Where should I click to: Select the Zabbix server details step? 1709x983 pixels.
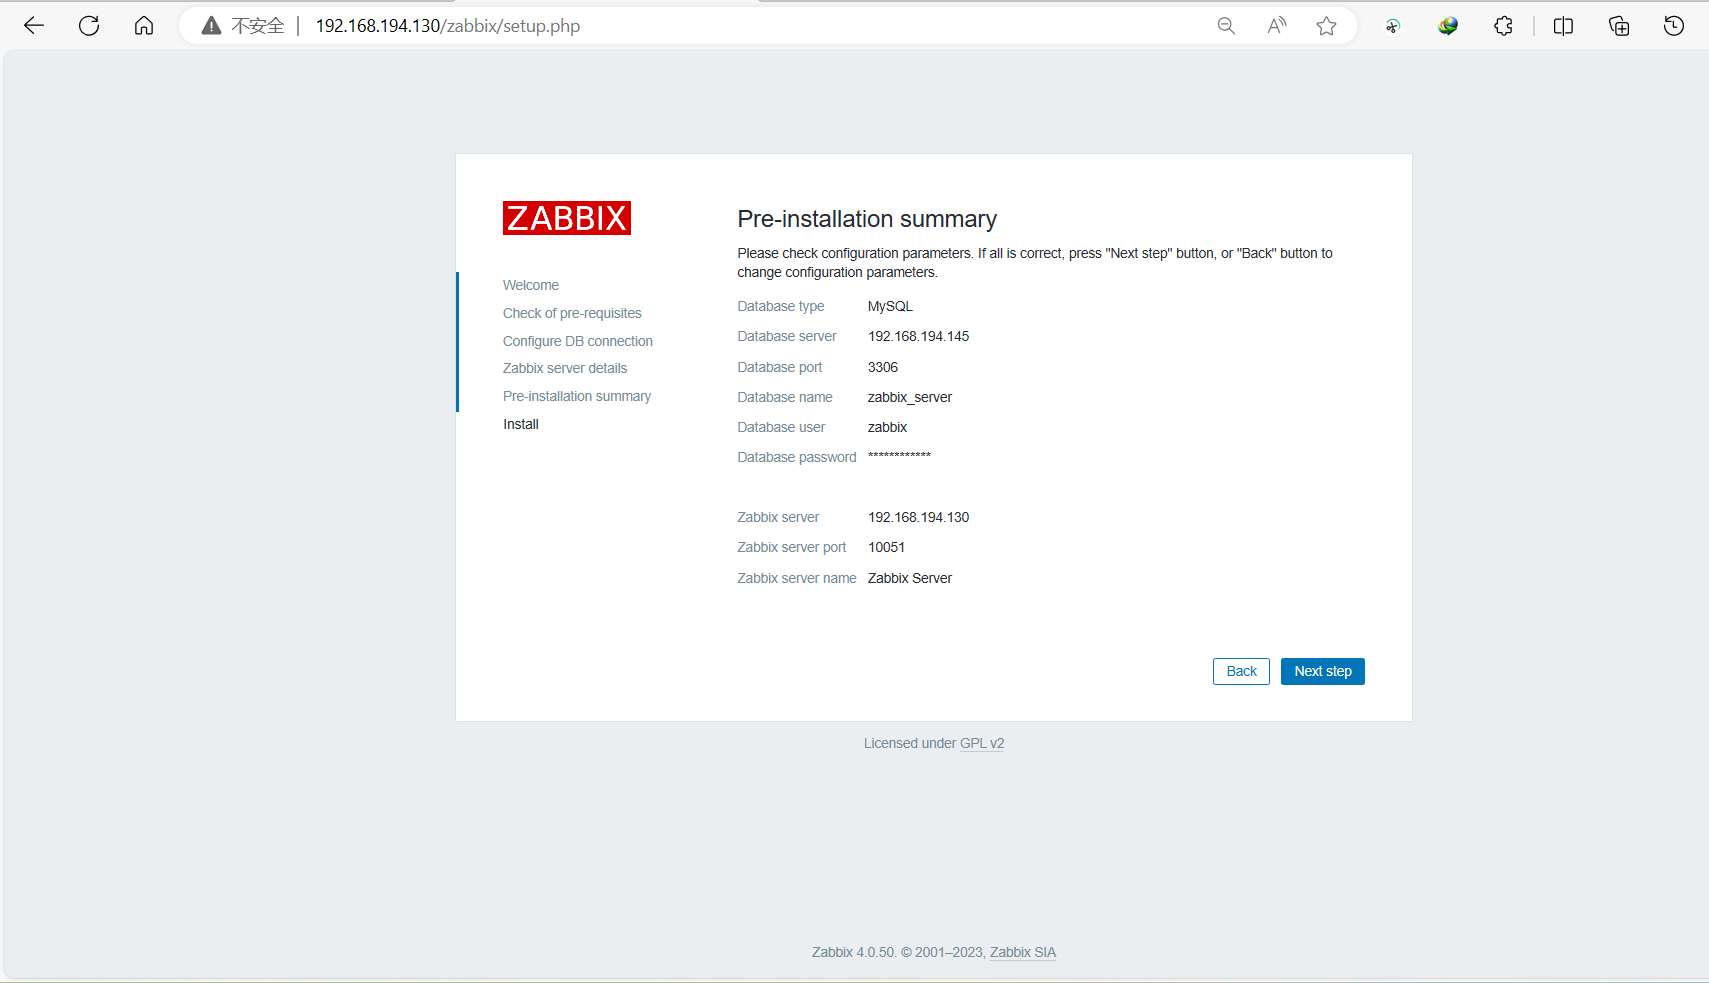point(565,368)
